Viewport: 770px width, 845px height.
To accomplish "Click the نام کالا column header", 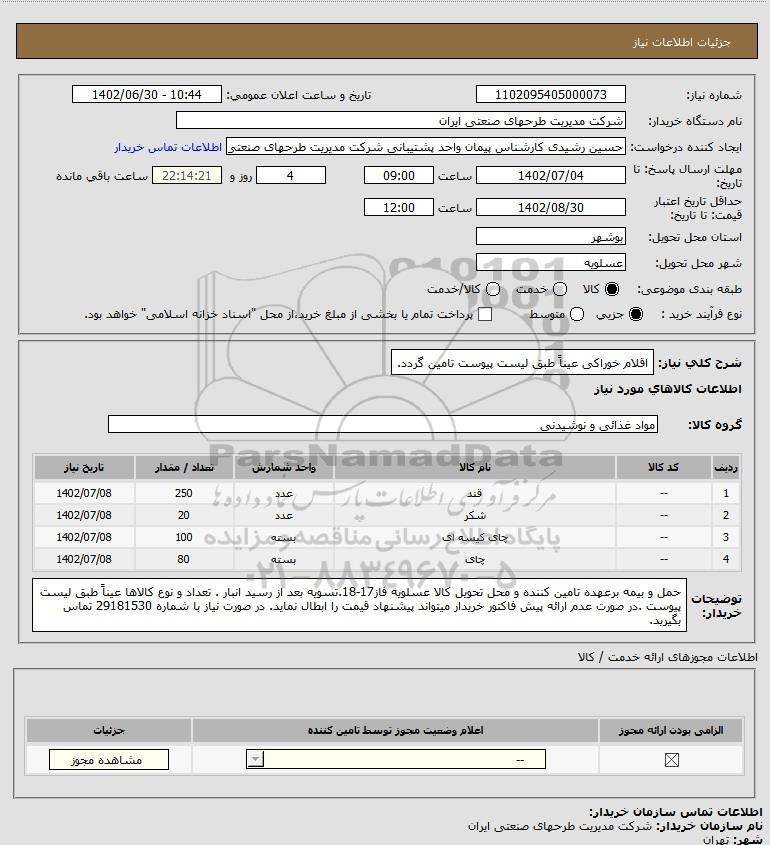I will tap(475, 468).
